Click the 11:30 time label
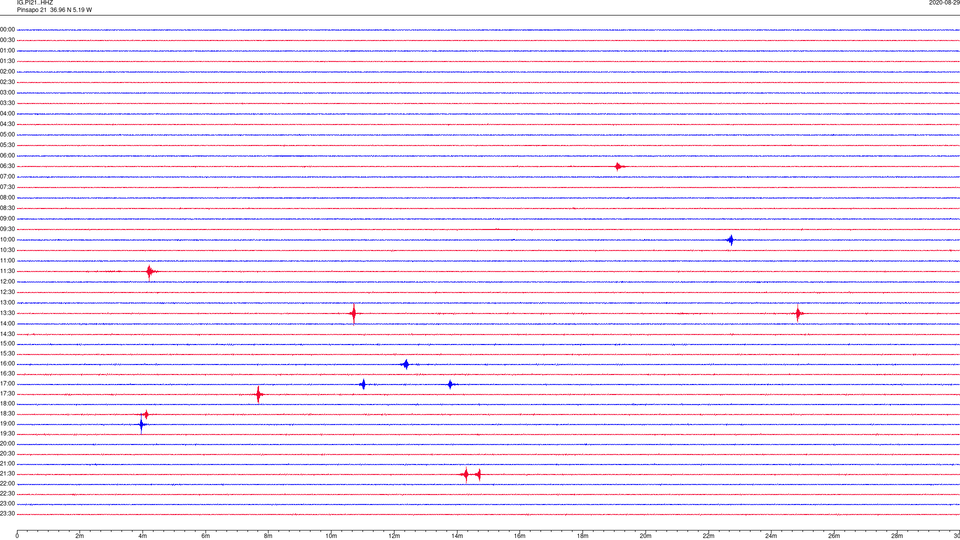 click(7, 271)
